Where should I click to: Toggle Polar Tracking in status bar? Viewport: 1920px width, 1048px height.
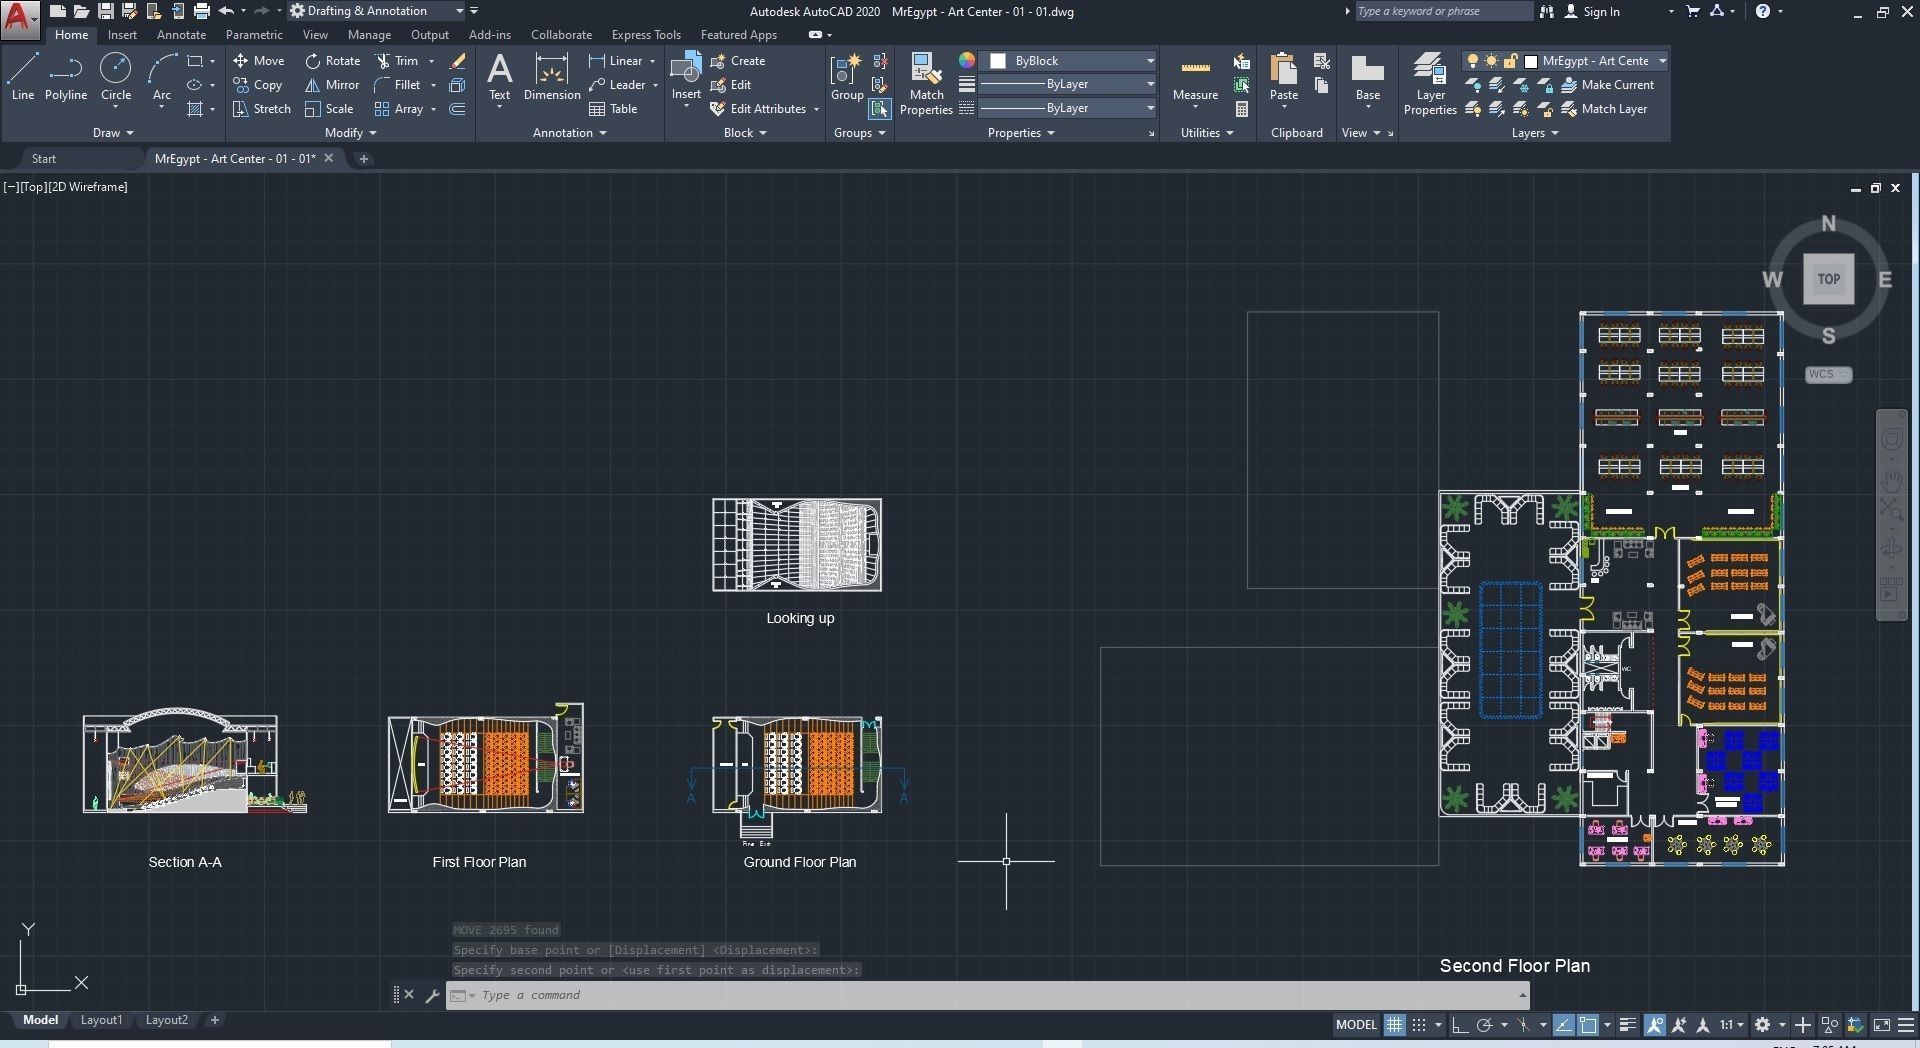coord(1485,1025)
